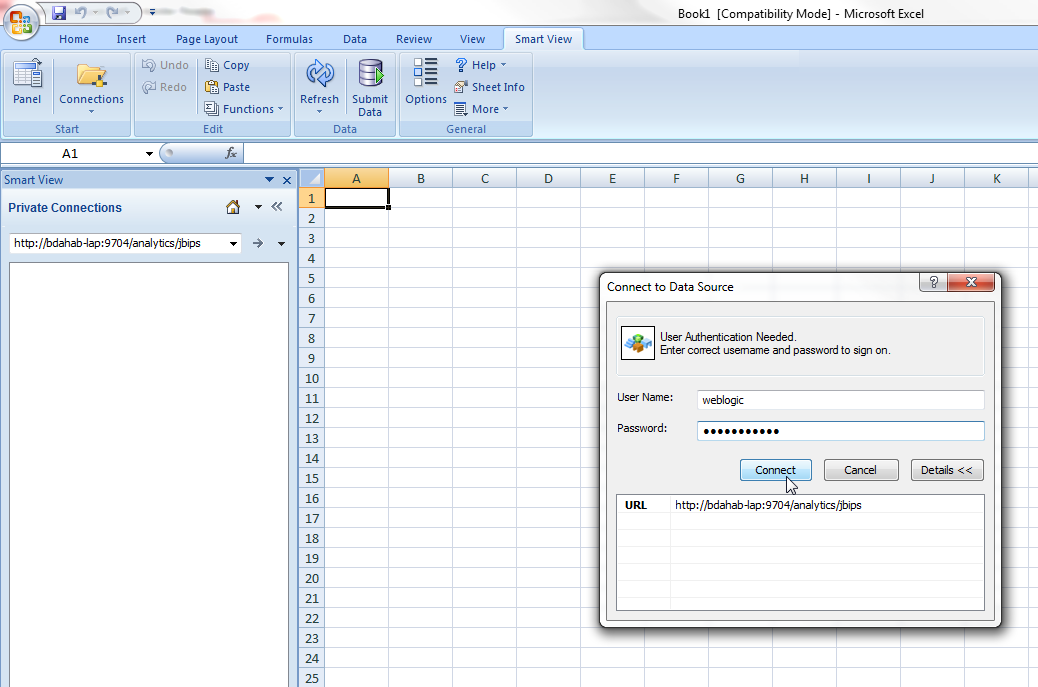Click inside the formula bar
Image resolution: width=1038 pixels, height=687 pixels.
tap(640, 154)
